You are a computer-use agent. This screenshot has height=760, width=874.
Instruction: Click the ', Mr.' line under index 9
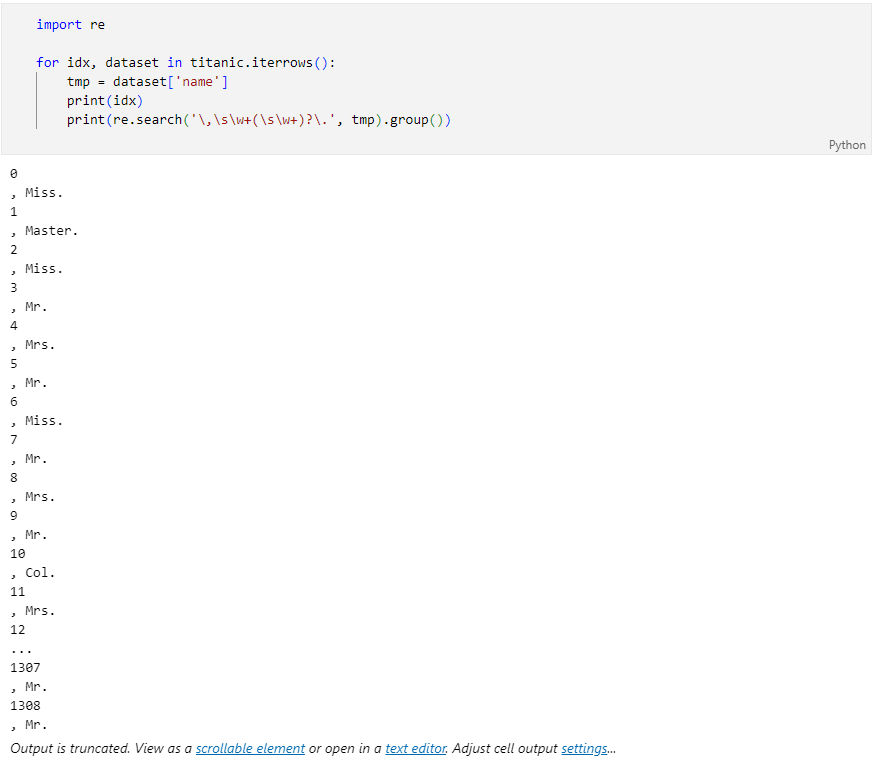click(x=28, y=535)
